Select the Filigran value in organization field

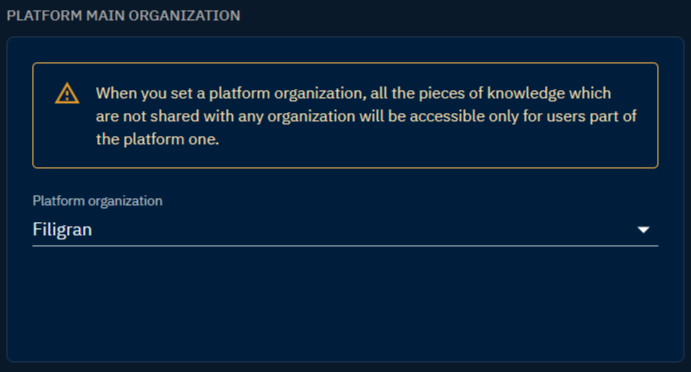[x=62, y=230]
